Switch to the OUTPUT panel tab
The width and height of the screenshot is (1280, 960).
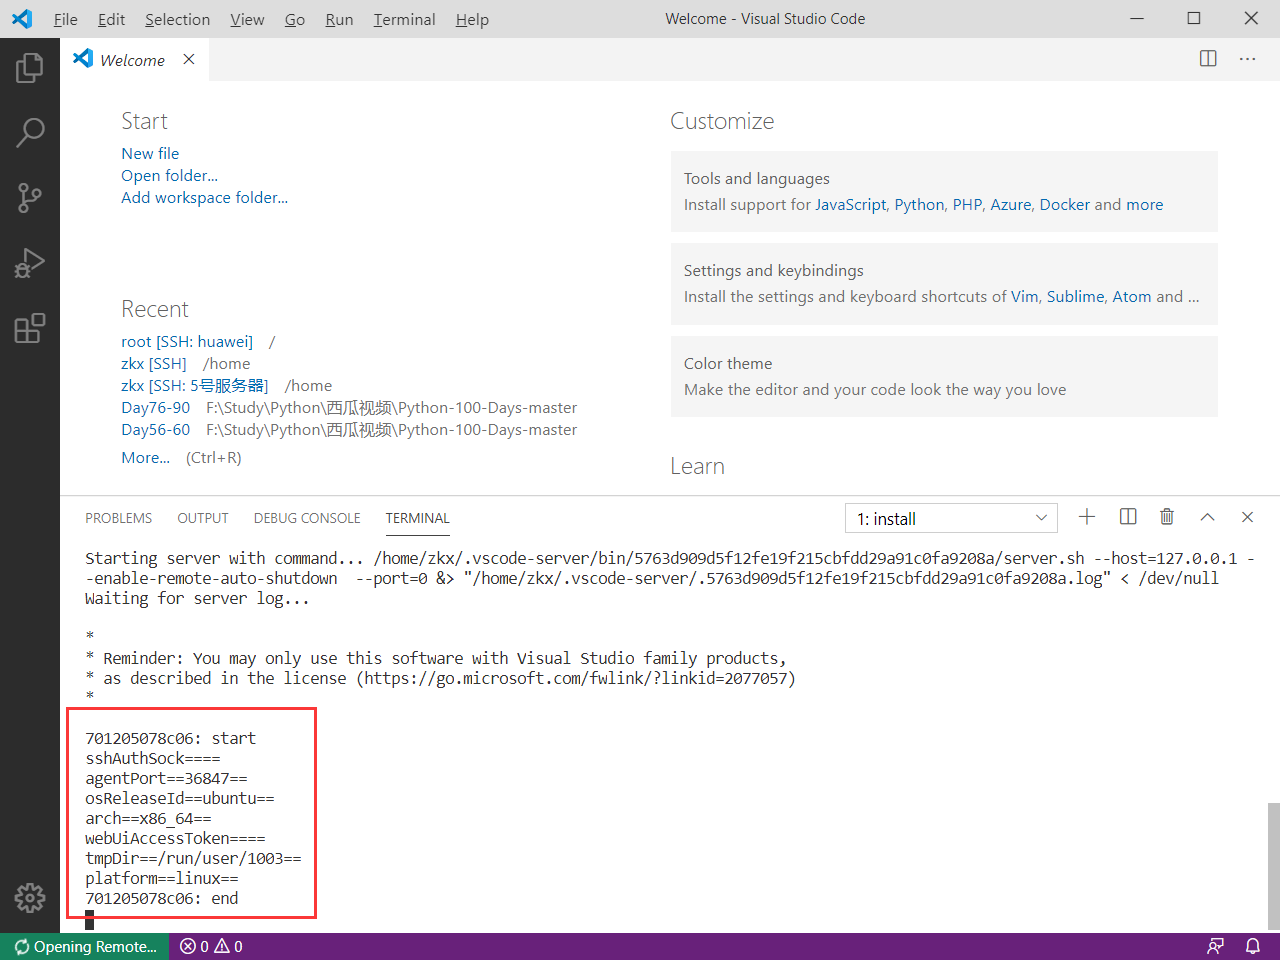tap(203, 518)
